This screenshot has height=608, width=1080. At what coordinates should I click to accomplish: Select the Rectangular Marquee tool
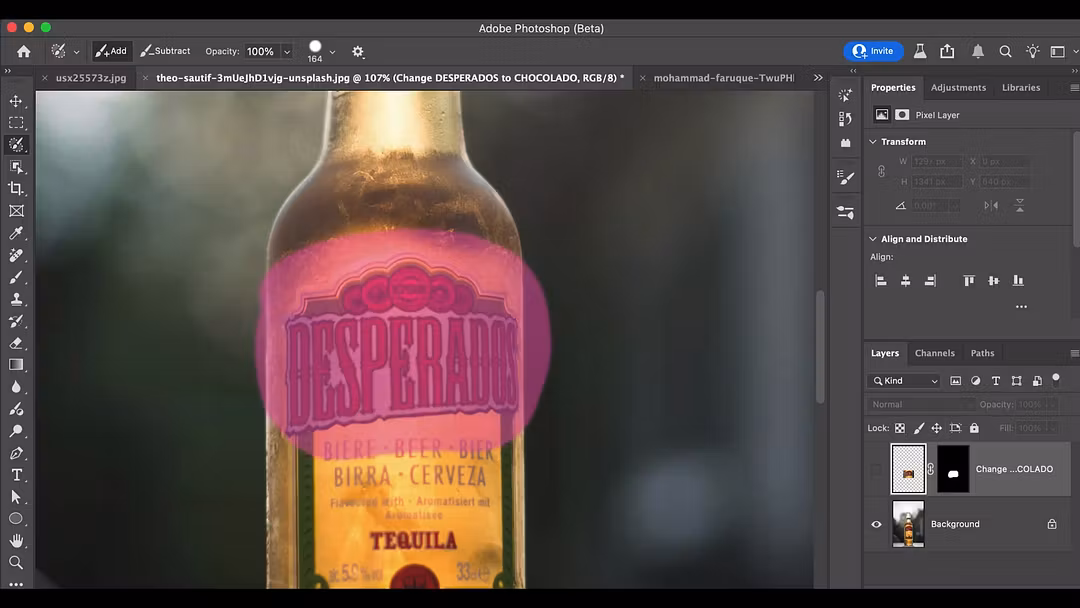click(16, 122)
